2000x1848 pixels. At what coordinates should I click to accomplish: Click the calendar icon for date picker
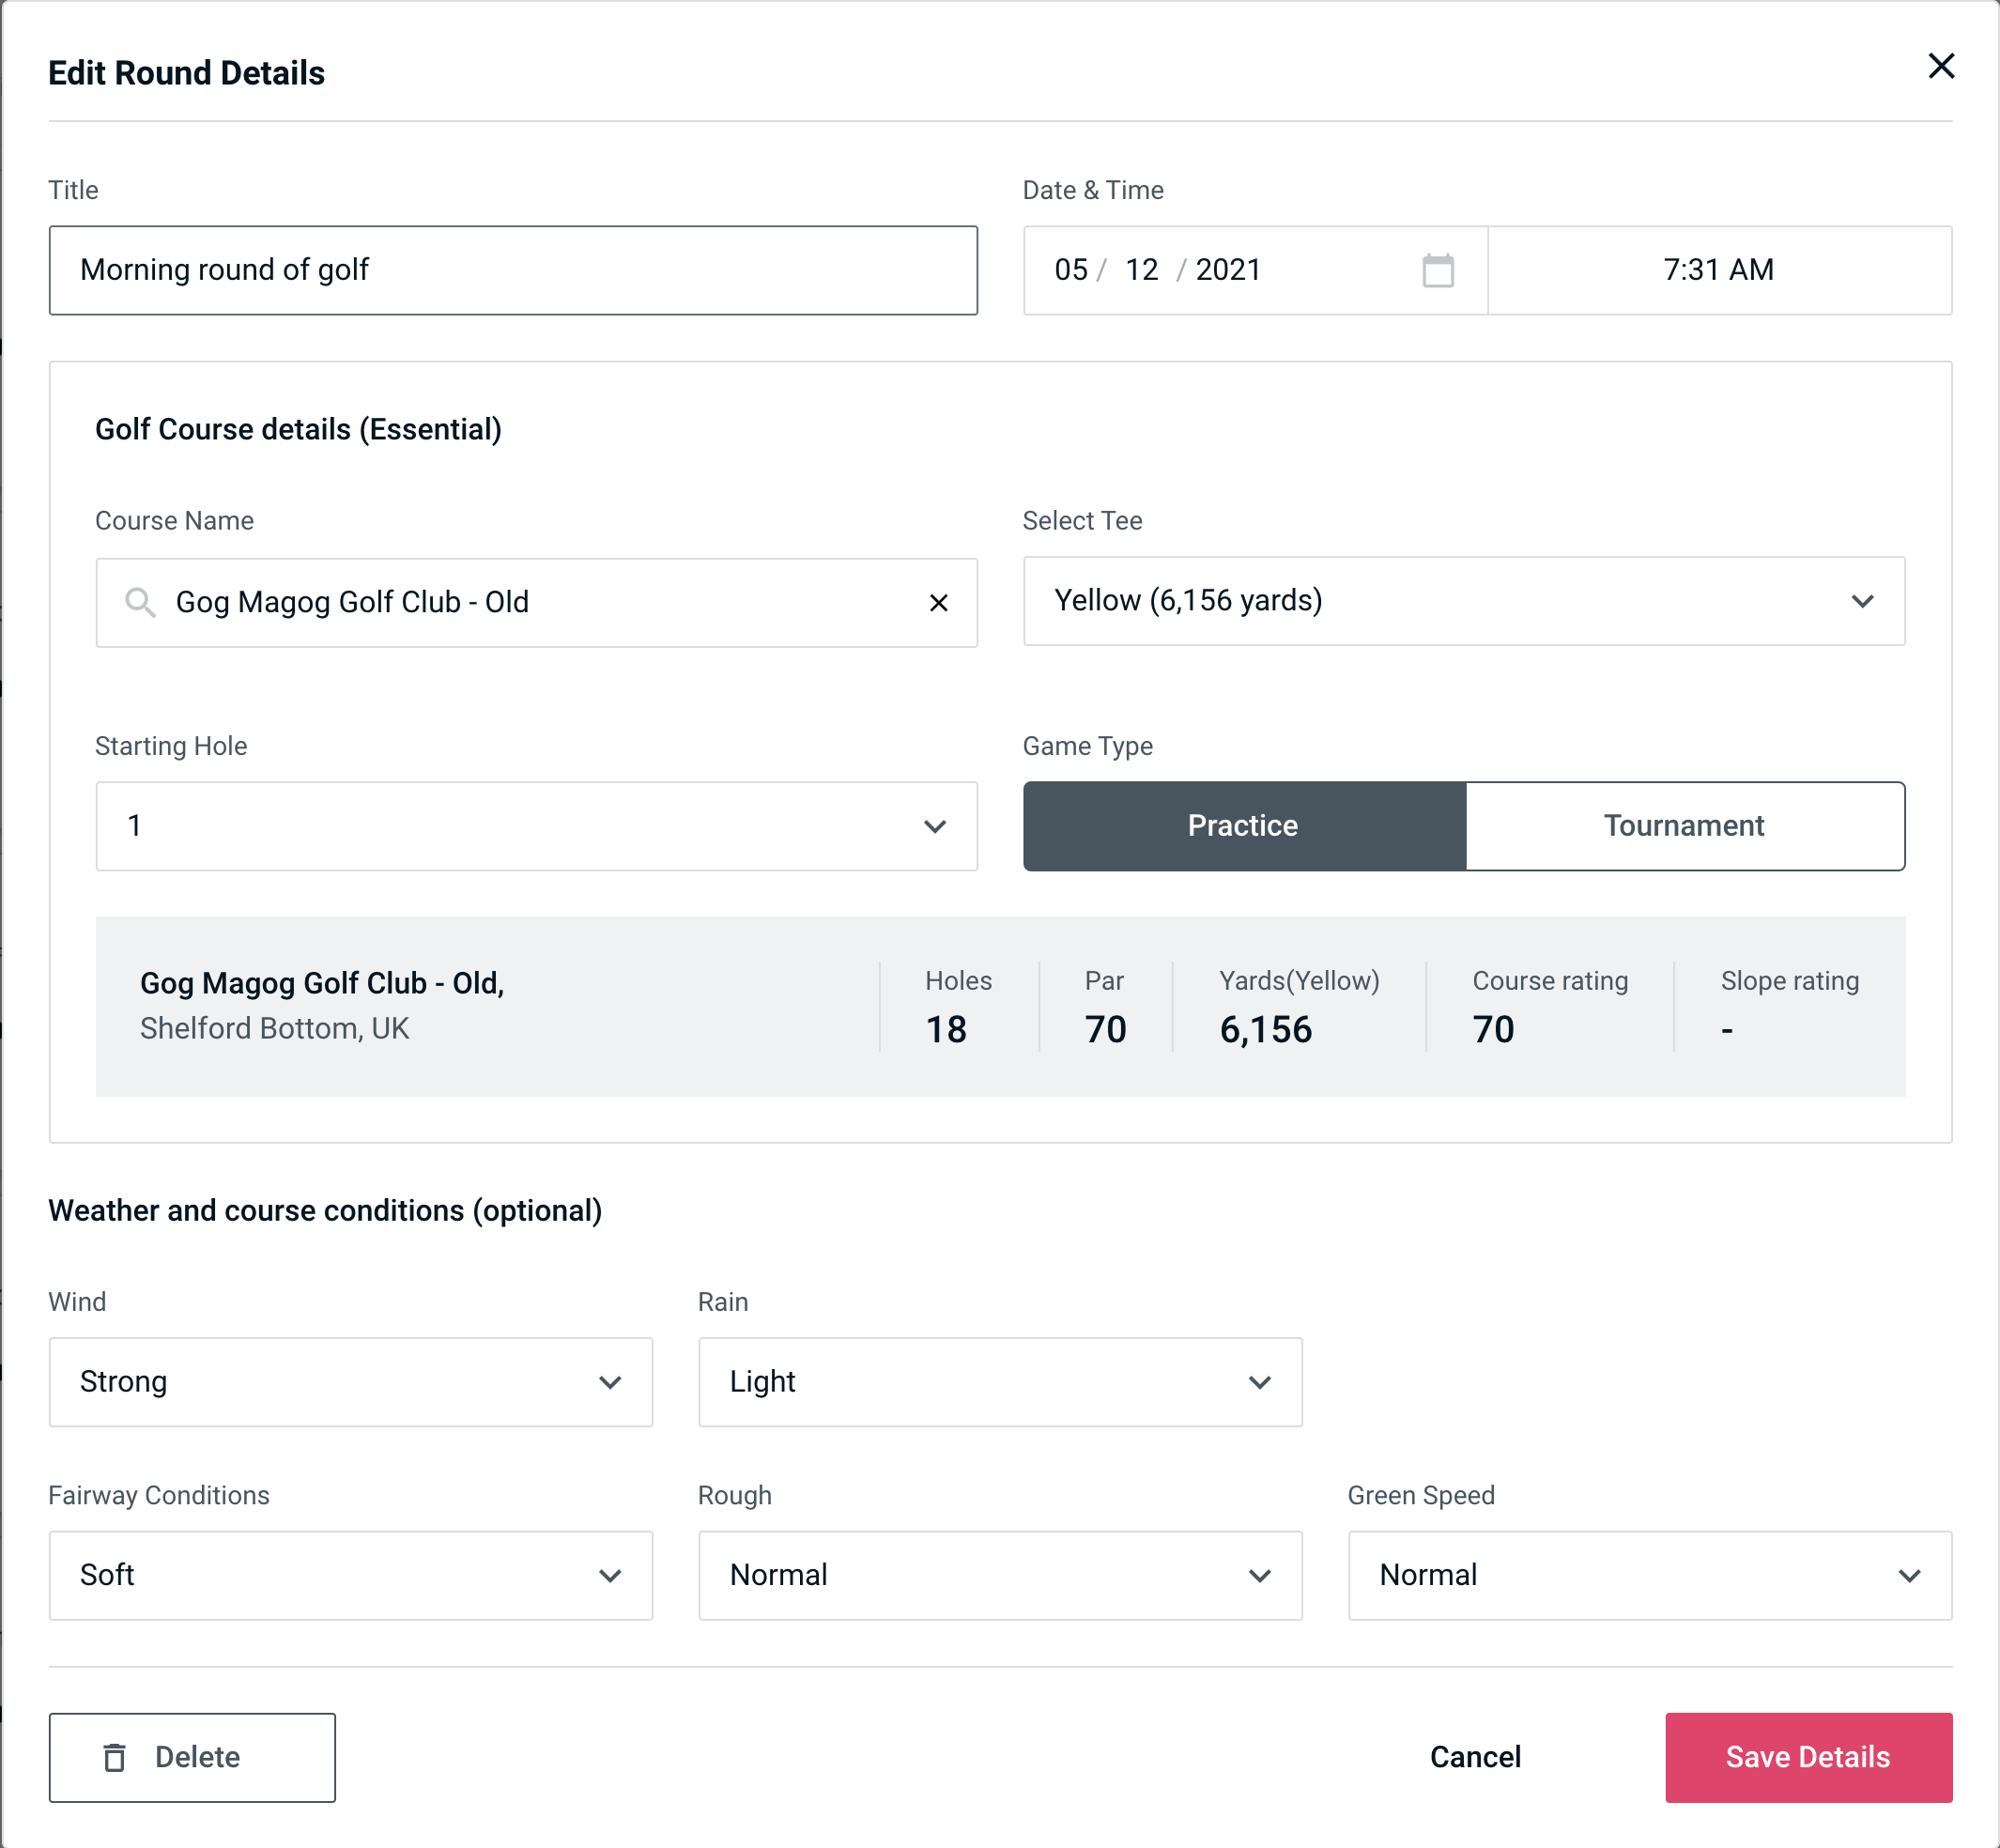pyautogui.click(x=1436, y=270)
